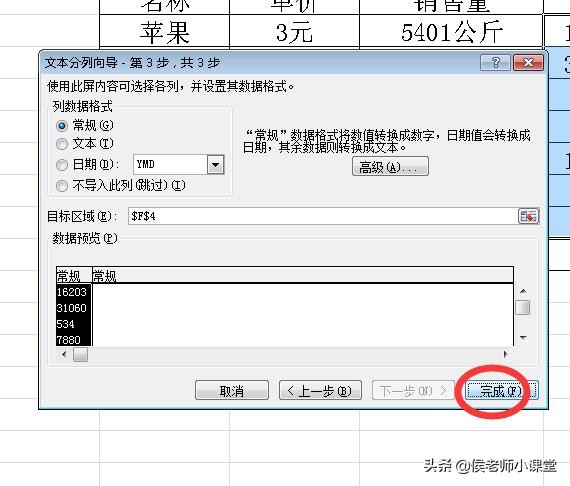Click the help question mark button in title bar
This screenshot has width=570, height=486.
(x=495, y=63)
